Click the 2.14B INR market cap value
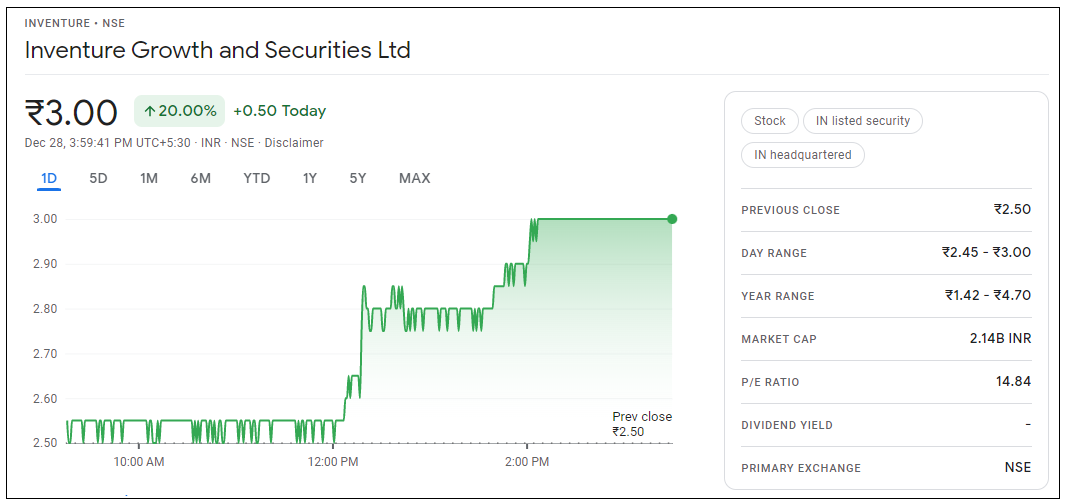 tap(1000, 338)
